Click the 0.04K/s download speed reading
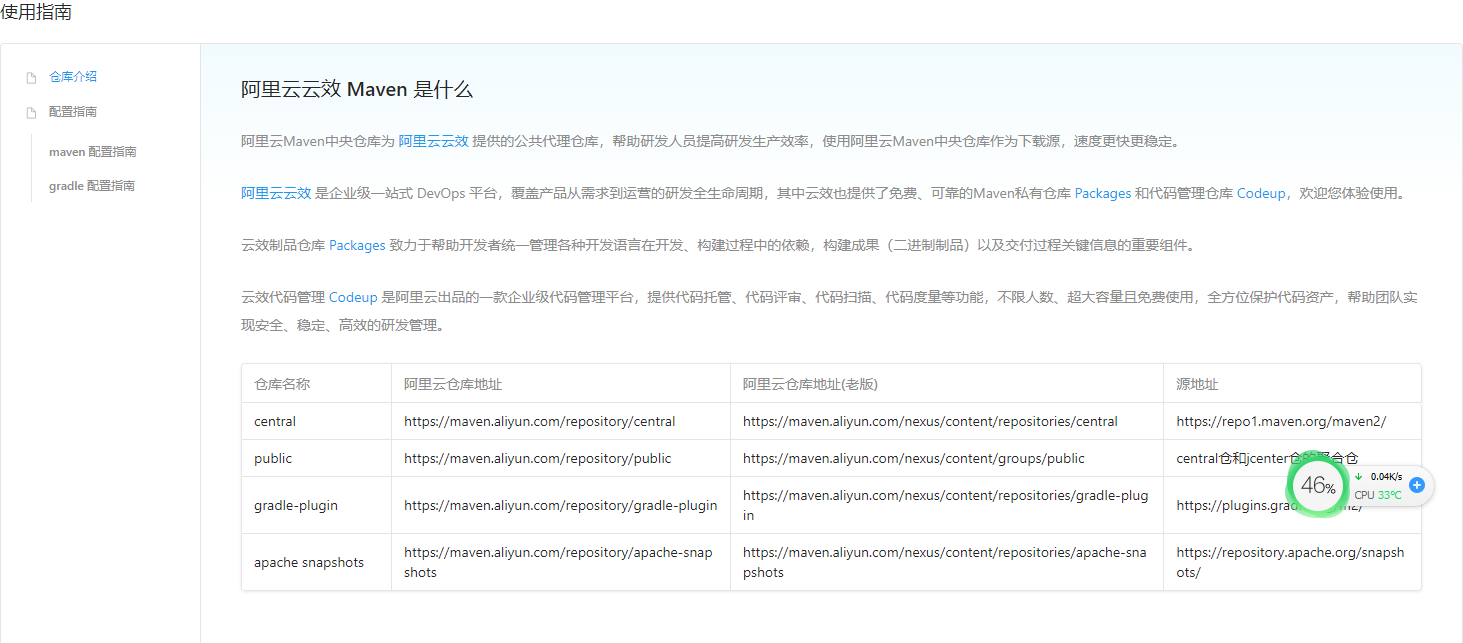The height and width of the screenshot is (643, 1463). (1386, 476)
